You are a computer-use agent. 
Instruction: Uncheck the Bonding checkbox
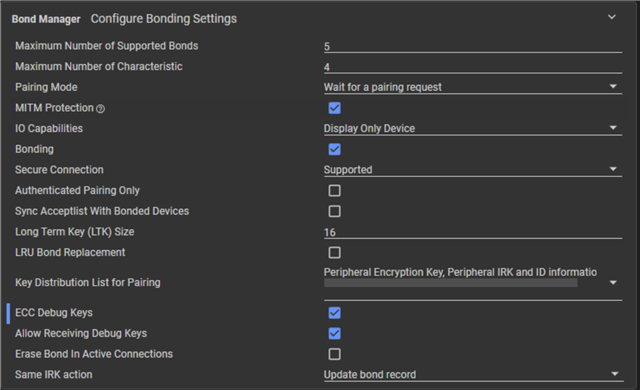(x=334, y=149)
